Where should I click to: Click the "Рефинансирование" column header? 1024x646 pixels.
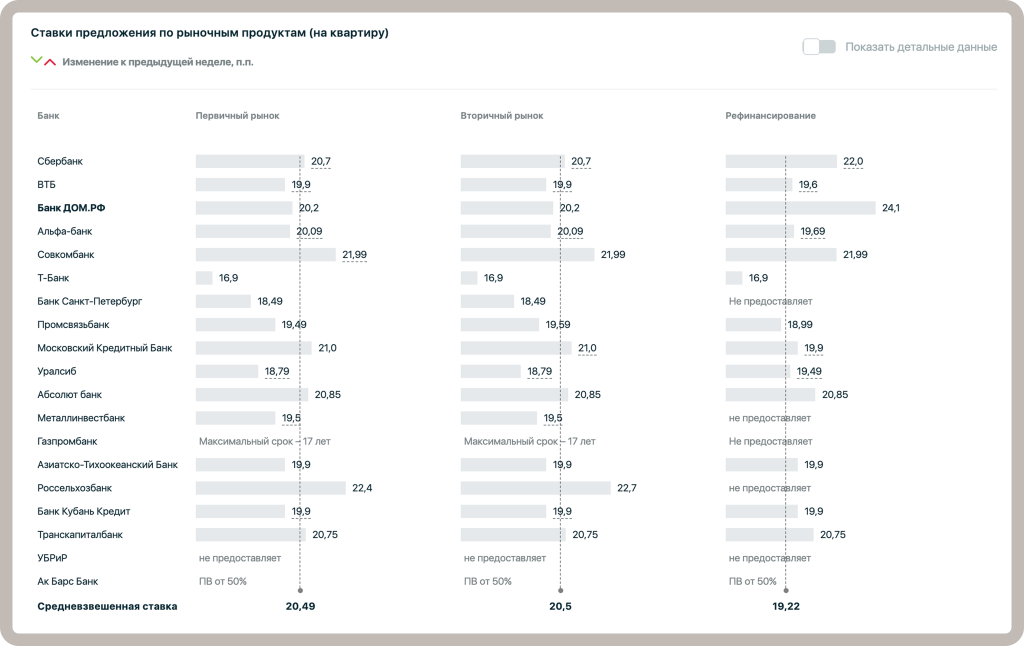point(770,116)
